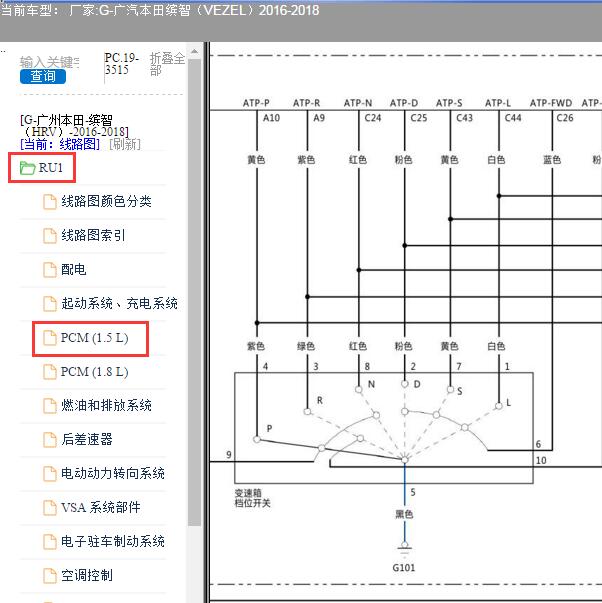602x603 pixels.
Task: Click the 查询 search button
Action: point(43,76)
